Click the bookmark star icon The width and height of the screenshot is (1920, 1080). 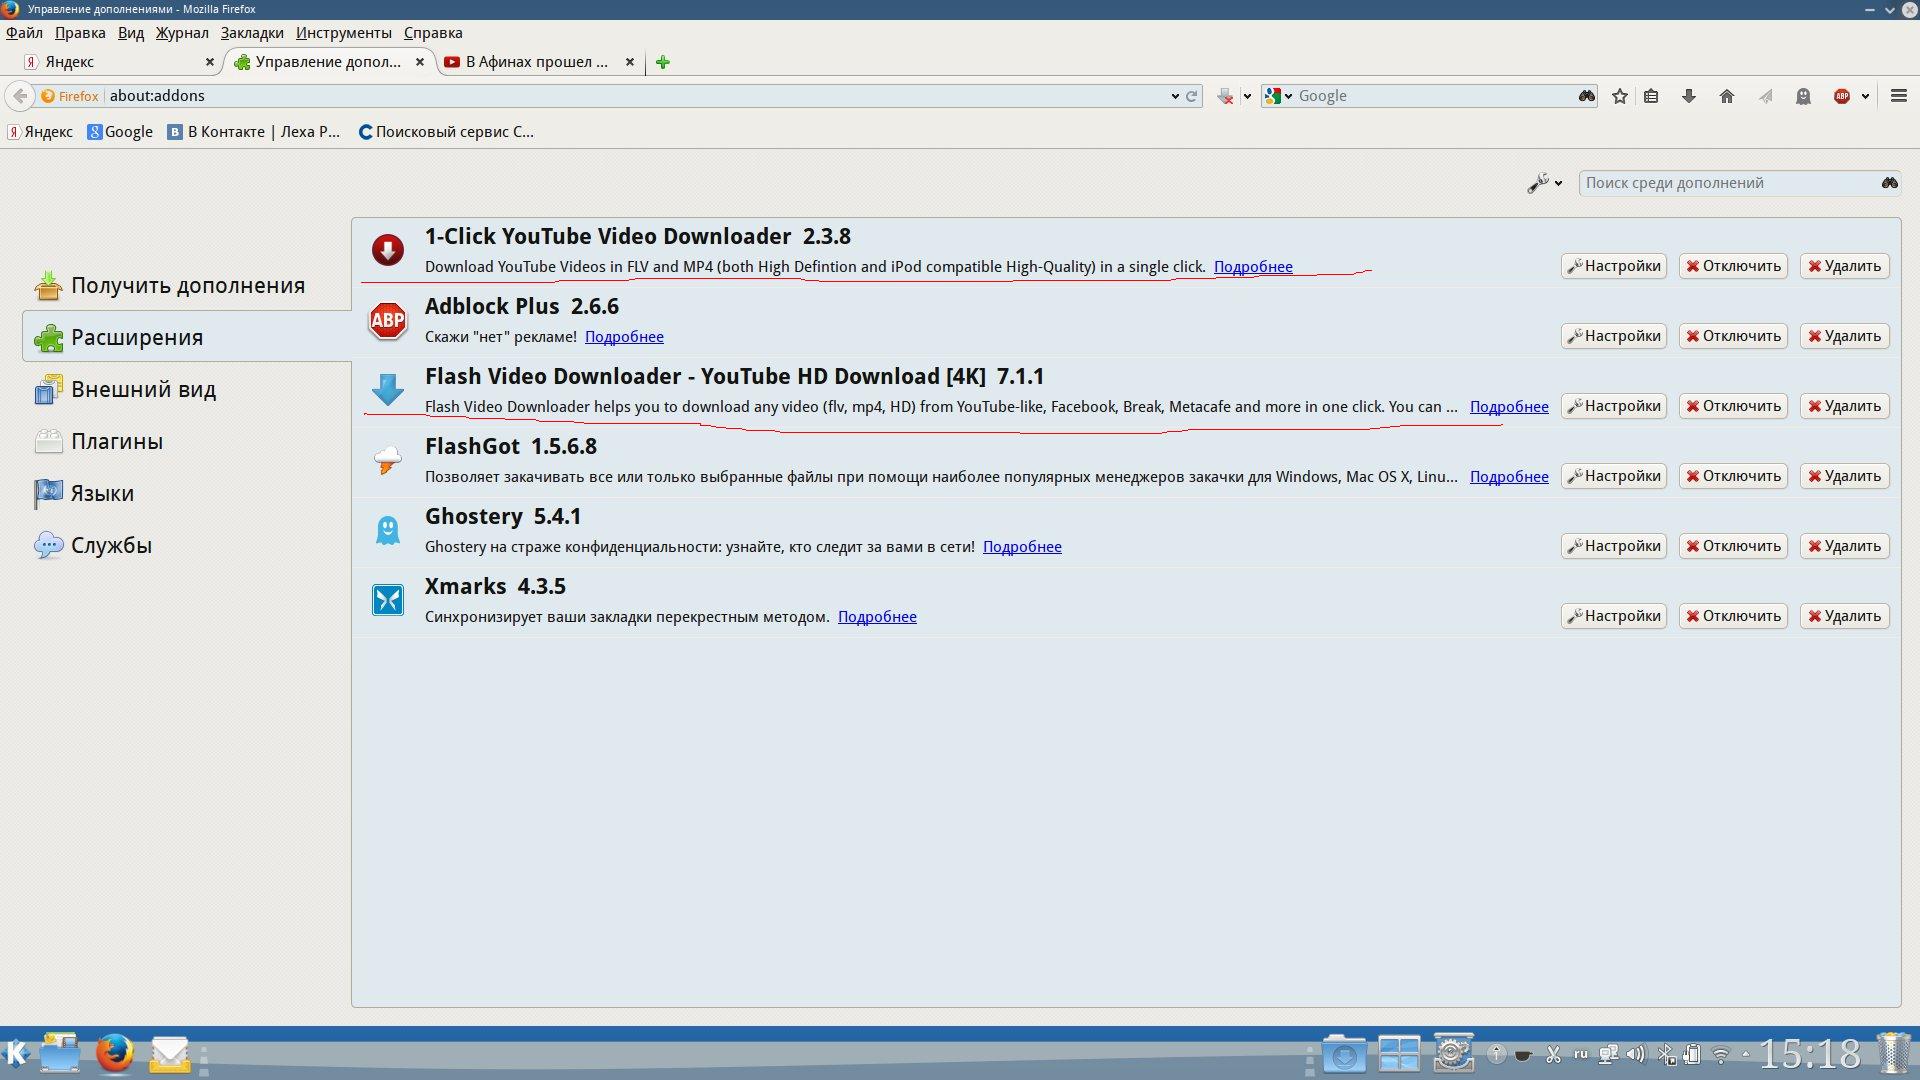[x=1620, y=96]
